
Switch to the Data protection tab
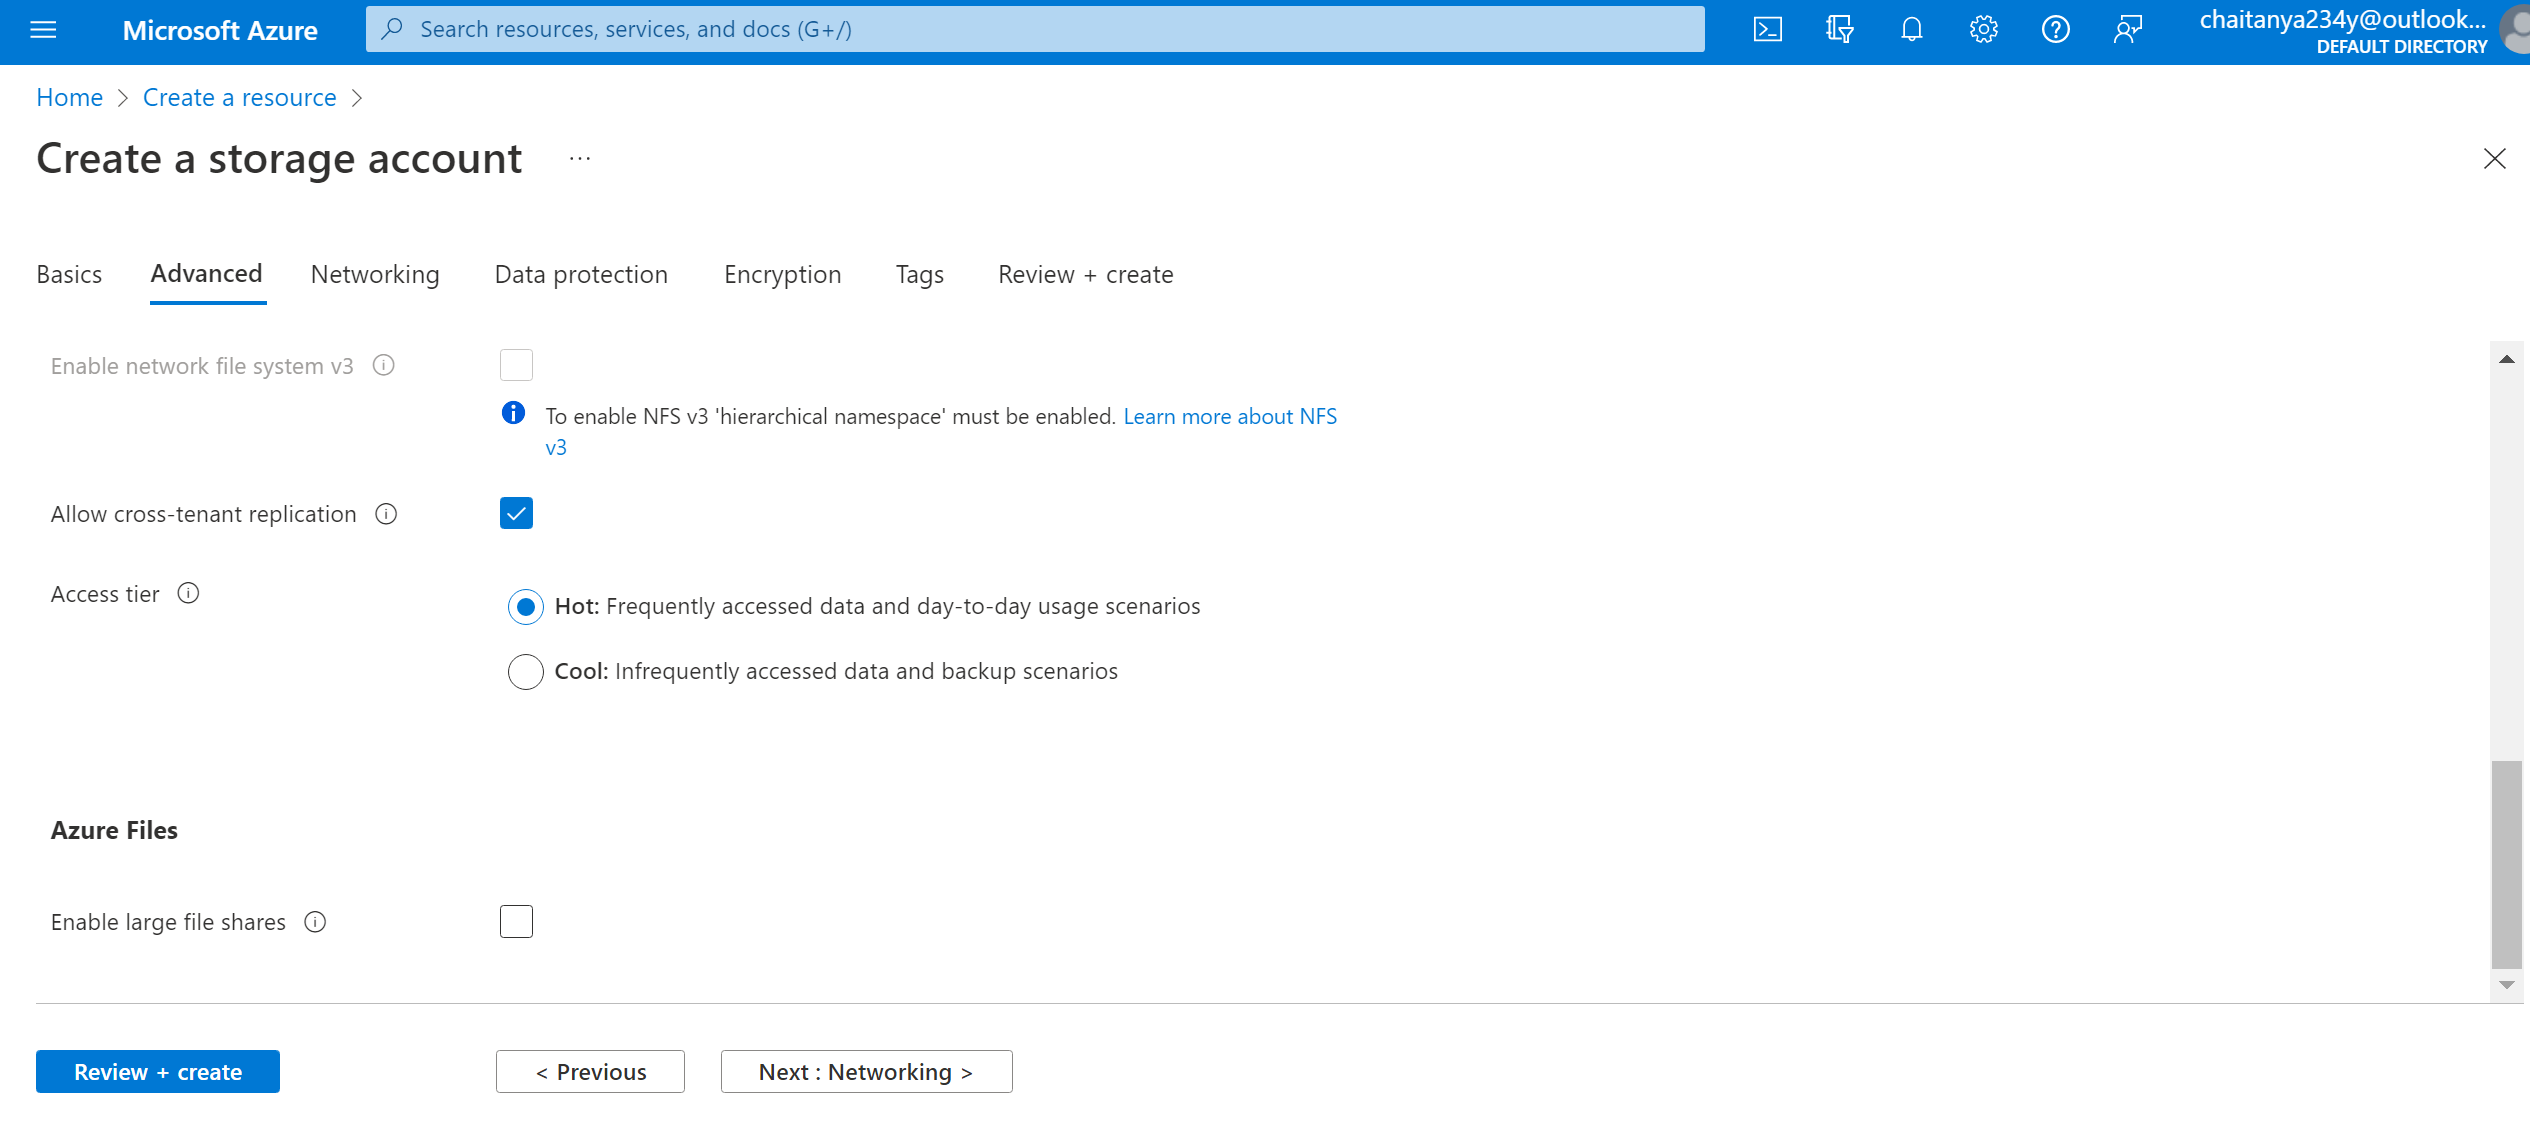(x=580, y=274)
